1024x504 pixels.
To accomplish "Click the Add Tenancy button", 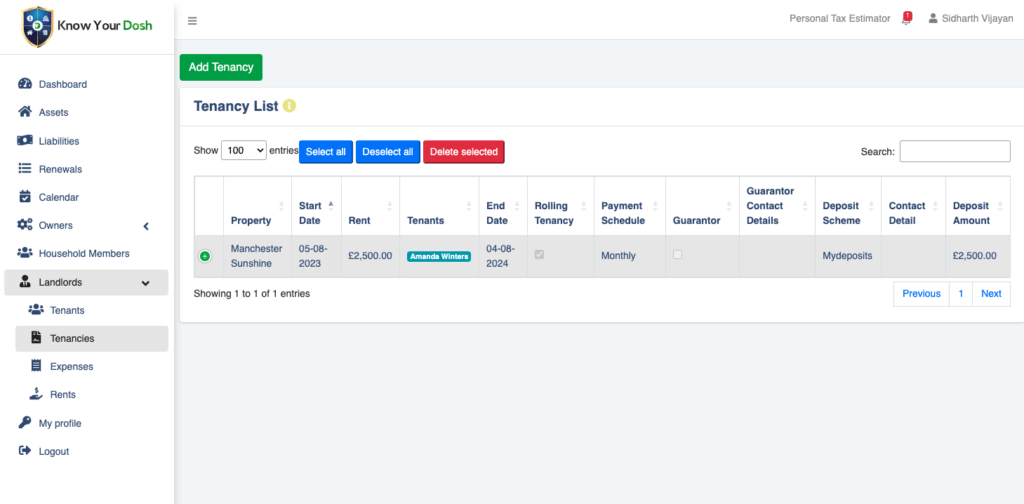I will 221,67.
